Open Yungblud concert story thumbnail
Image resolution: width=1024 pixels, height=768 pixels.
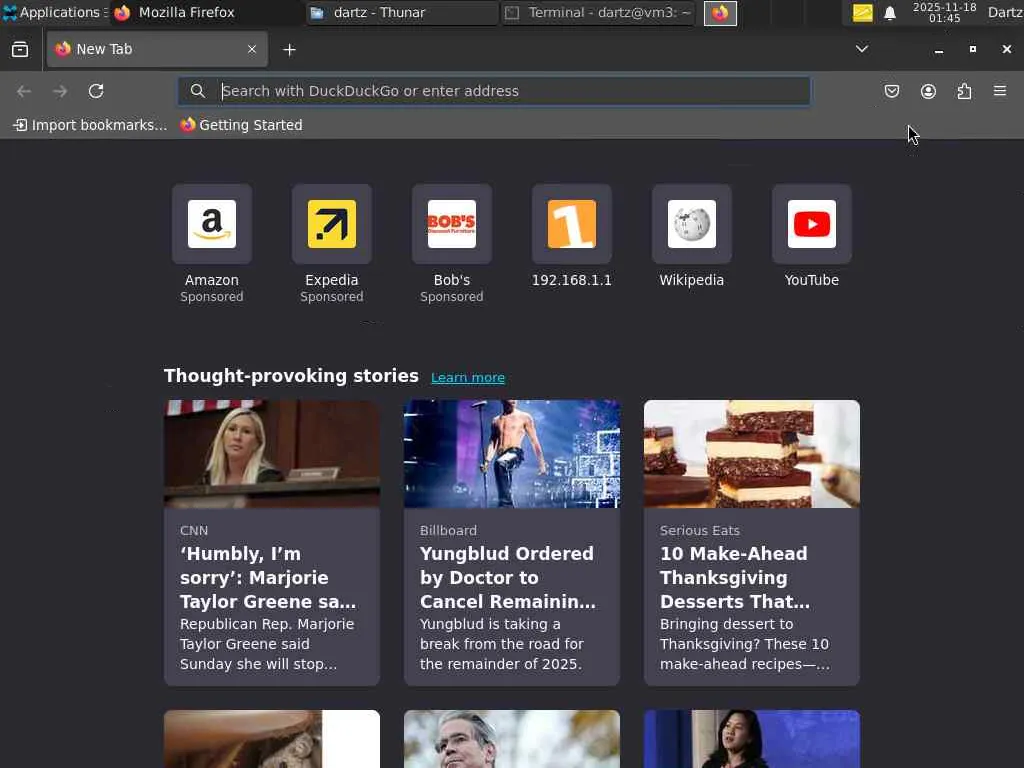[x=512, y=454]
